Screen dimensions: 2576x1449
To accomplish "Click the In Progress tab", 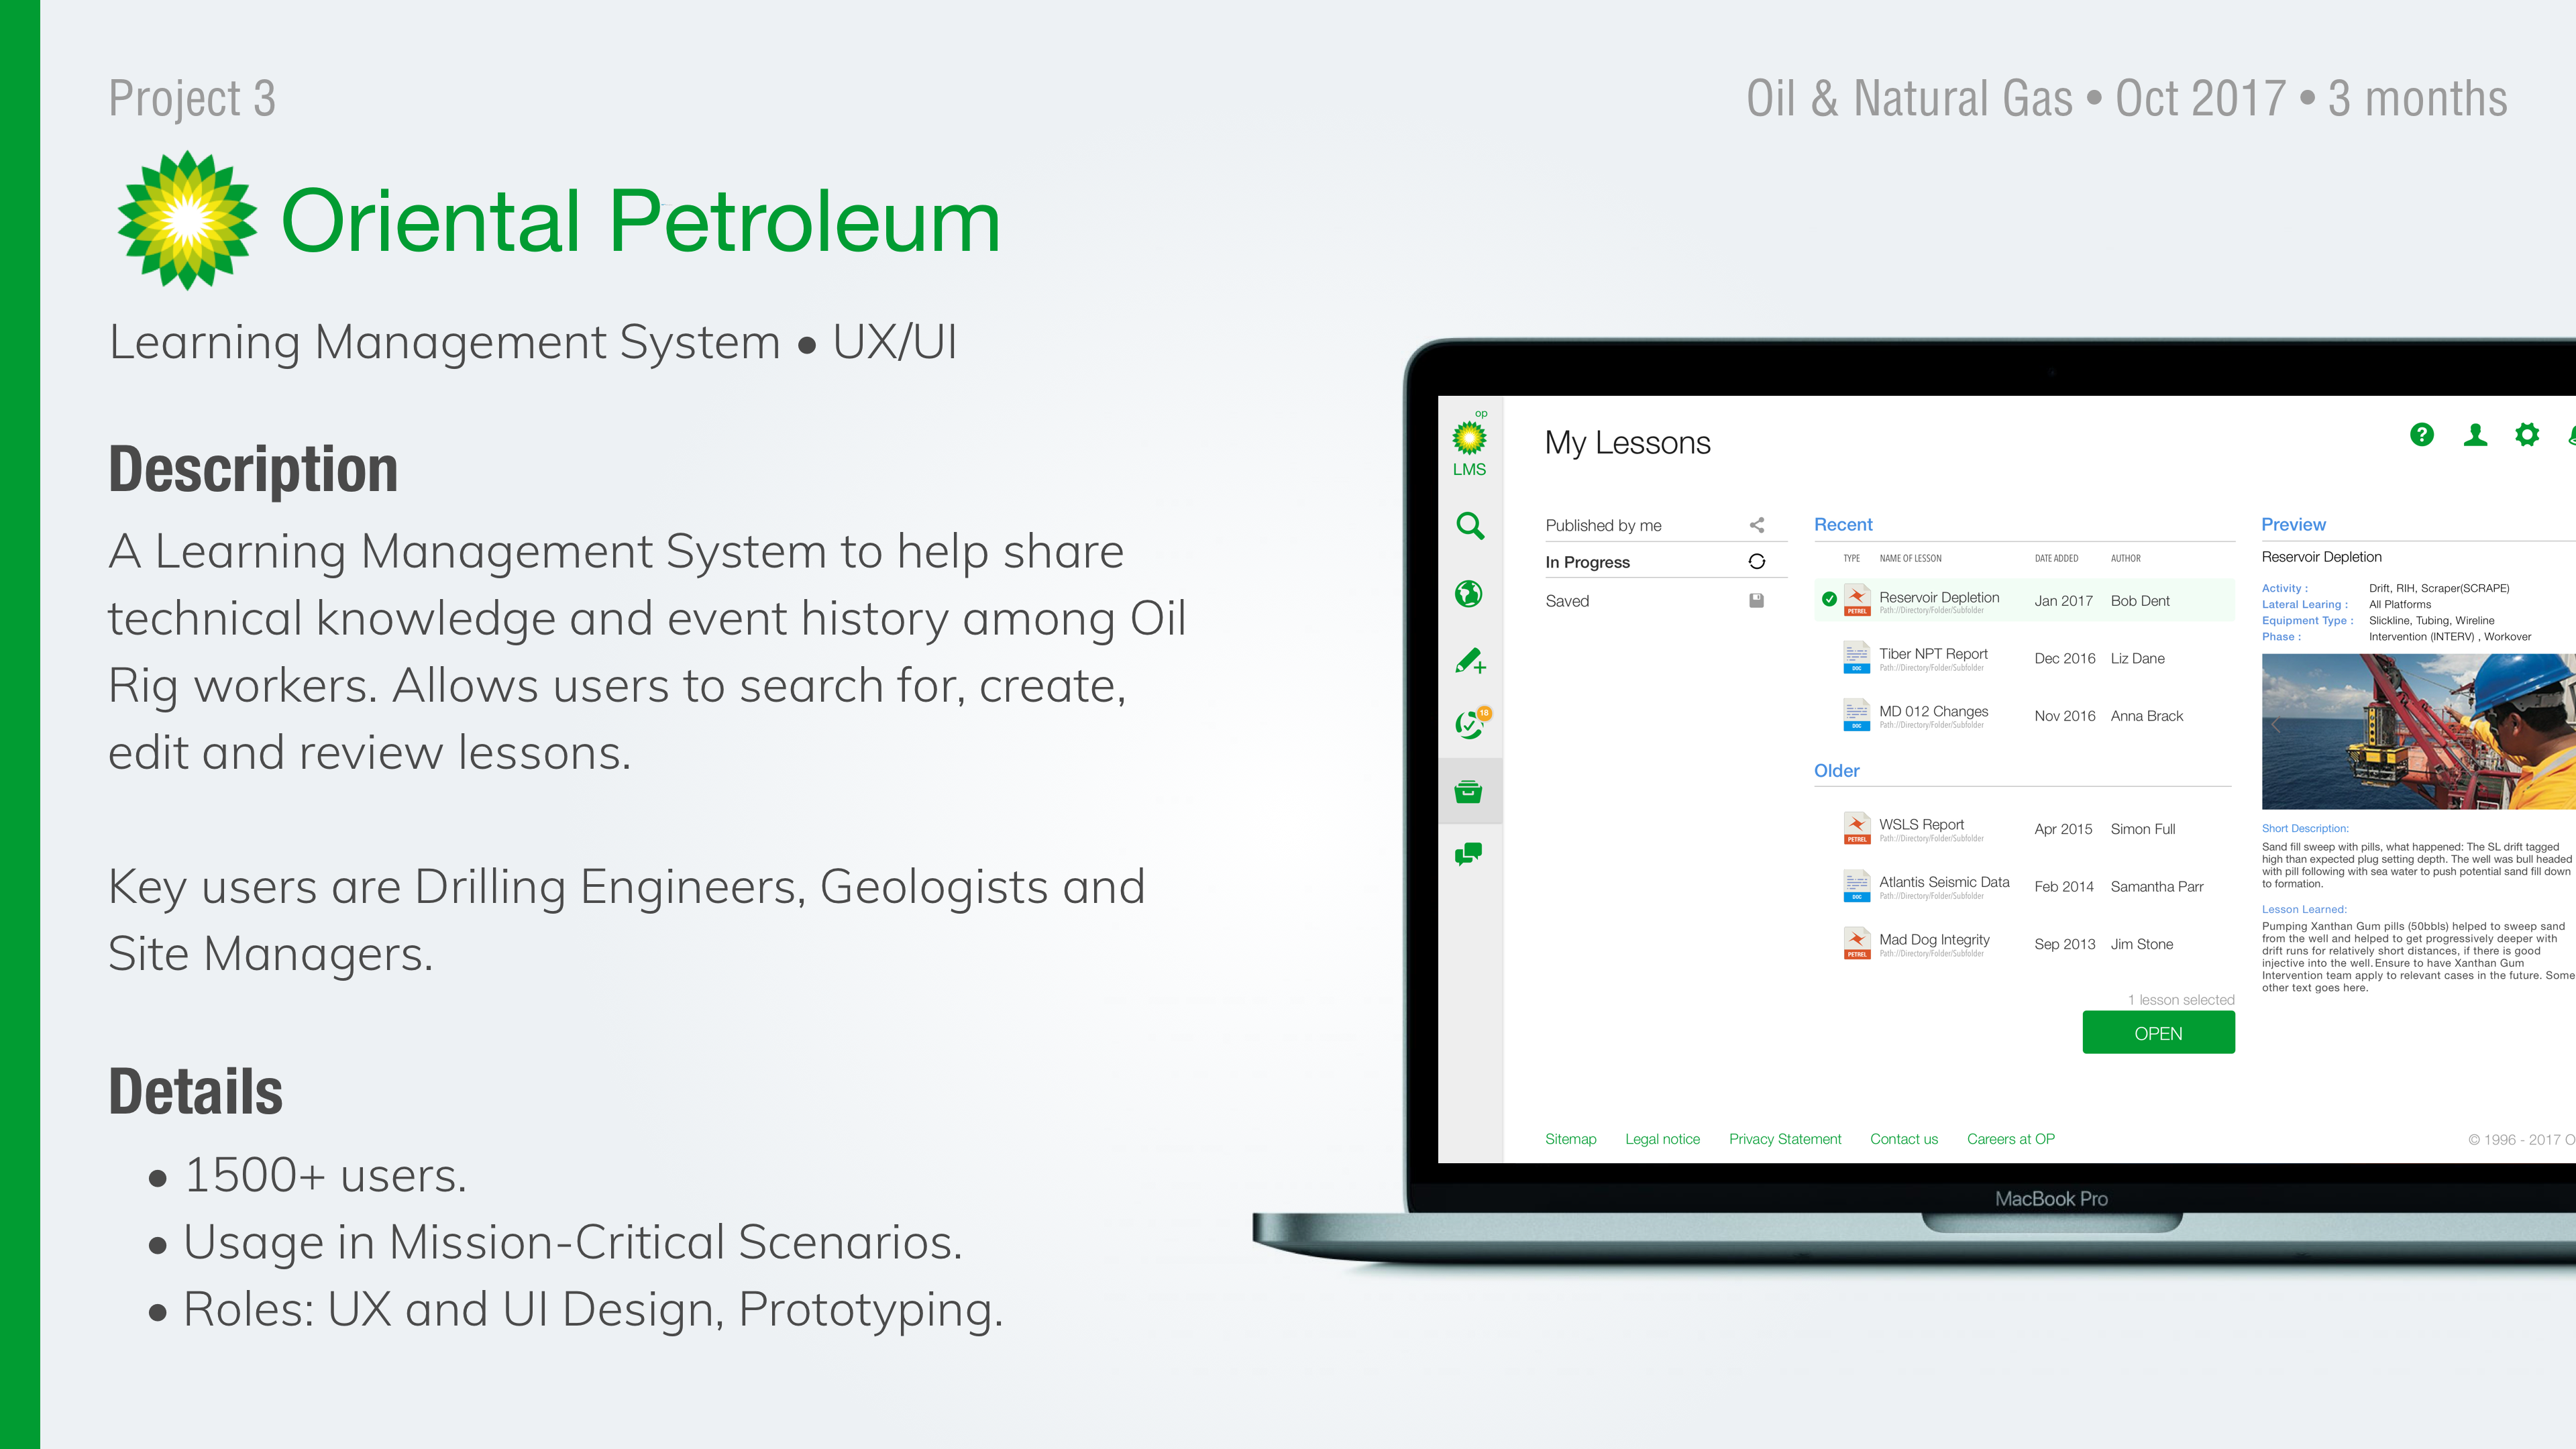I will pos(1588,563).
